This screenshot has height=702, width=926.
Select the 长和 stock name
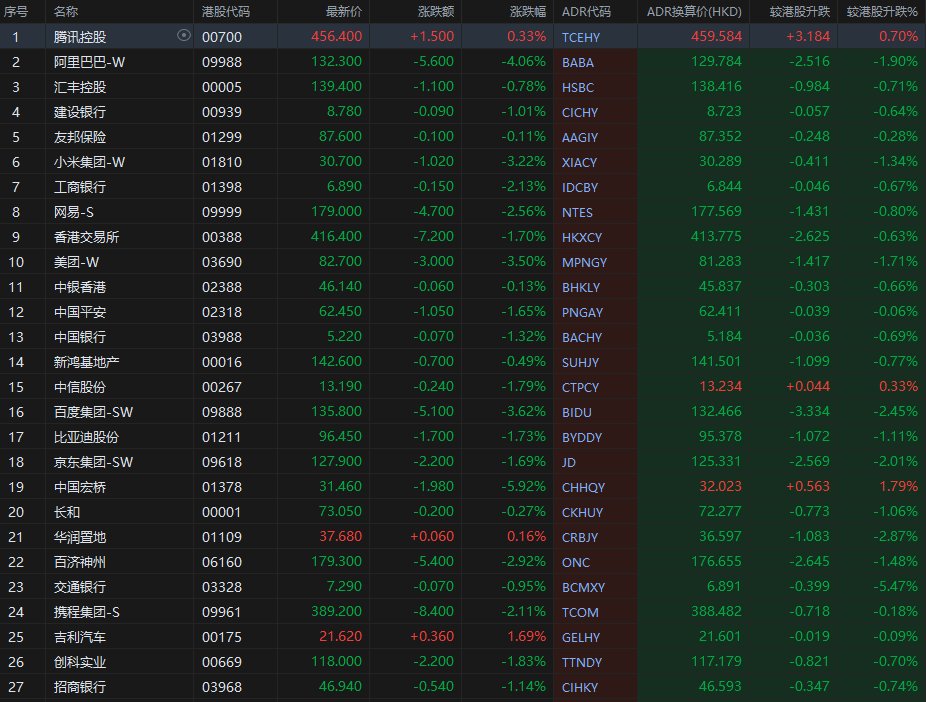tap(67, 512)
